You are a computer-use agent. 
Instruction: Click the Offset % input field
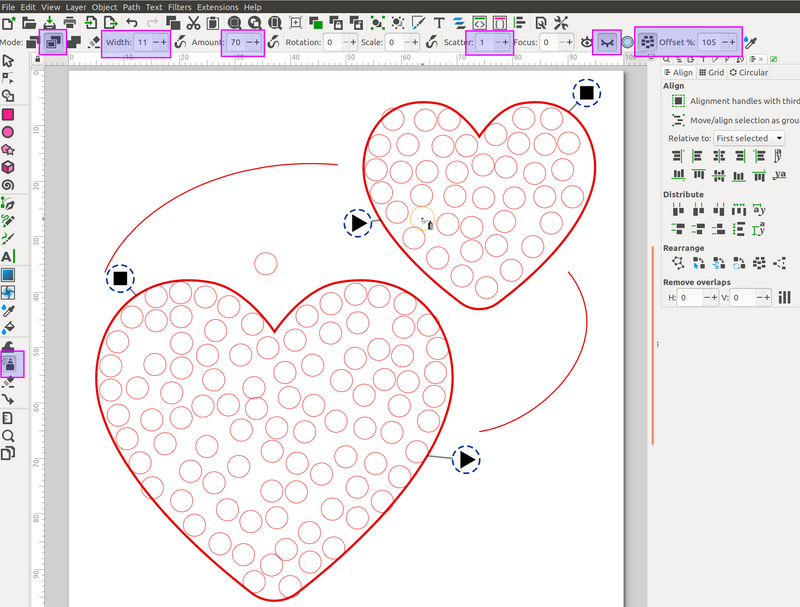click(708, 42)
